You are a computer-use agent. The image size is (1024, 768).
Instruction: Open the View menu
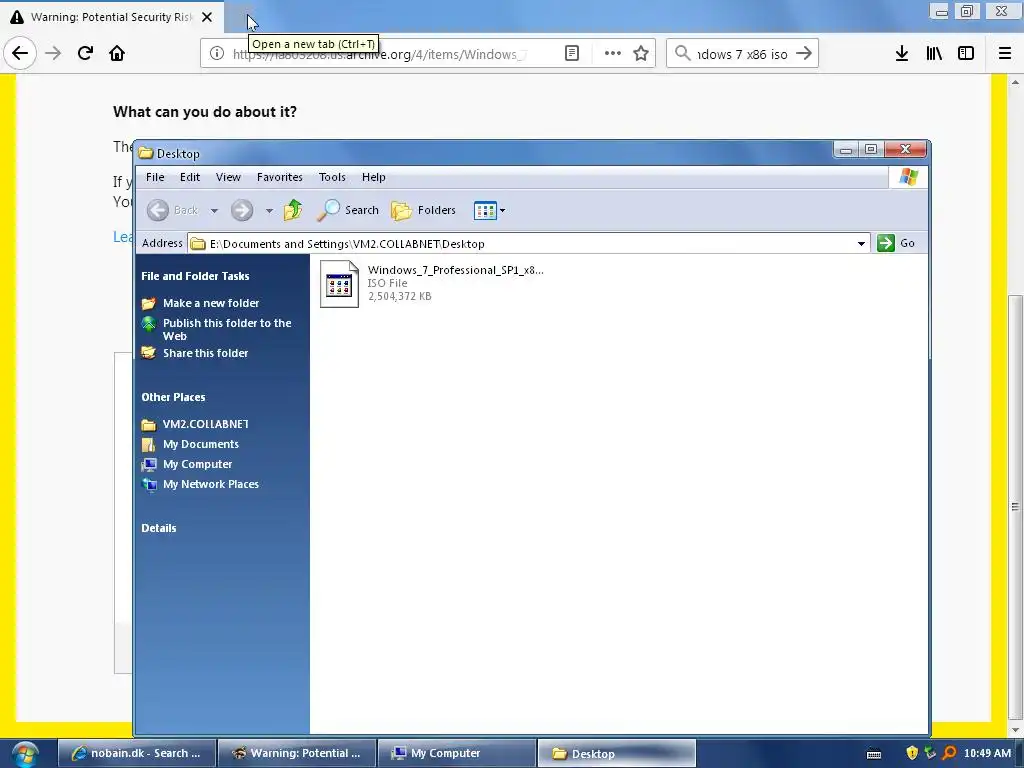(x=228, y=177)
